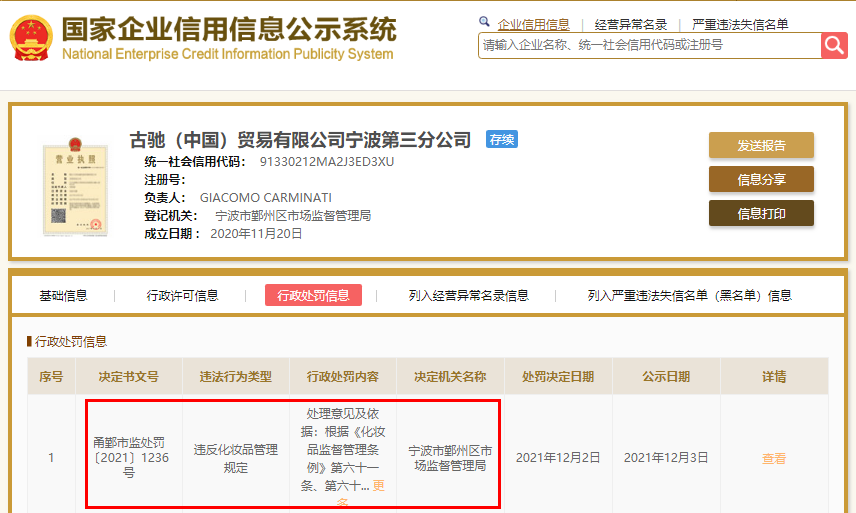Viewport: 856px width, 513px height.
Task: Open the 列入严重违法失信名单（黑名单）信息 tab
Action: 689,295
